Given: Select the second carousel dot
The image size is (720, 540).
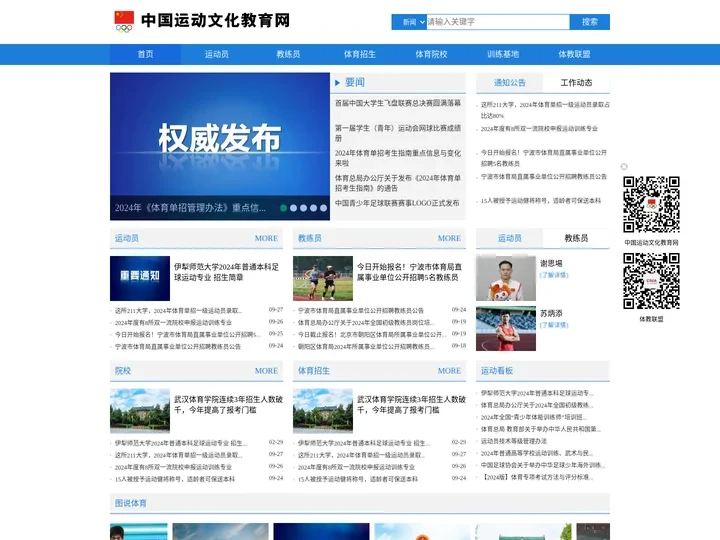Looking at the screenshot, I should [293, 208].
